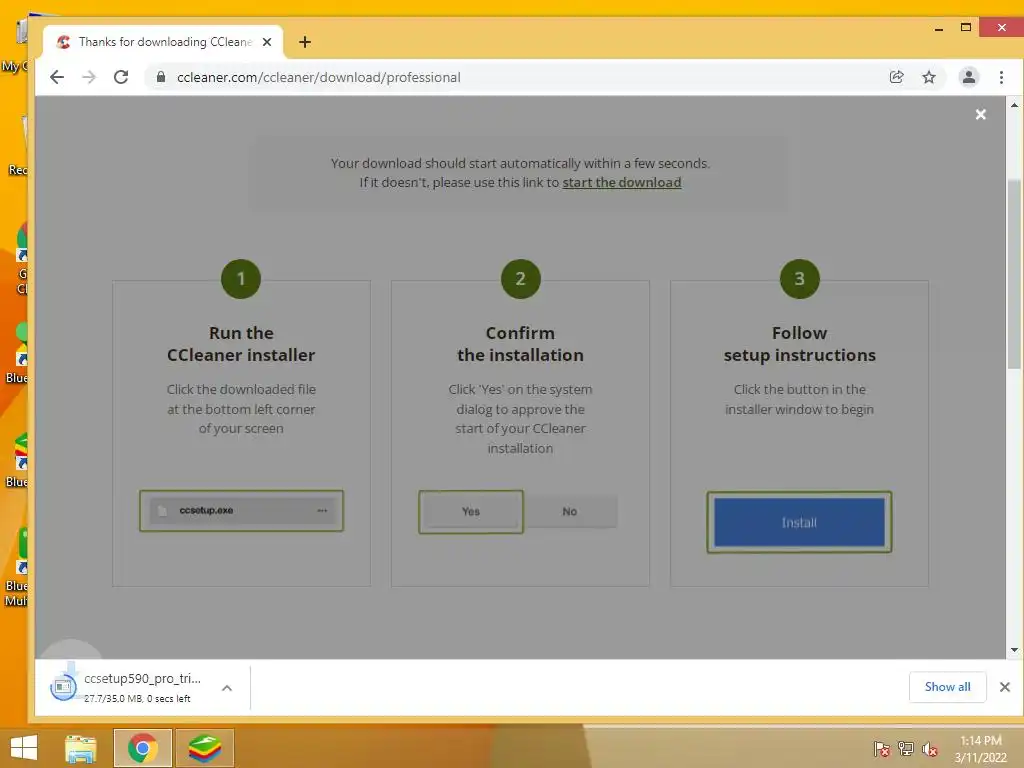
Task: Click the scrollbar down arrow
Action: [x=1014, y=650]
